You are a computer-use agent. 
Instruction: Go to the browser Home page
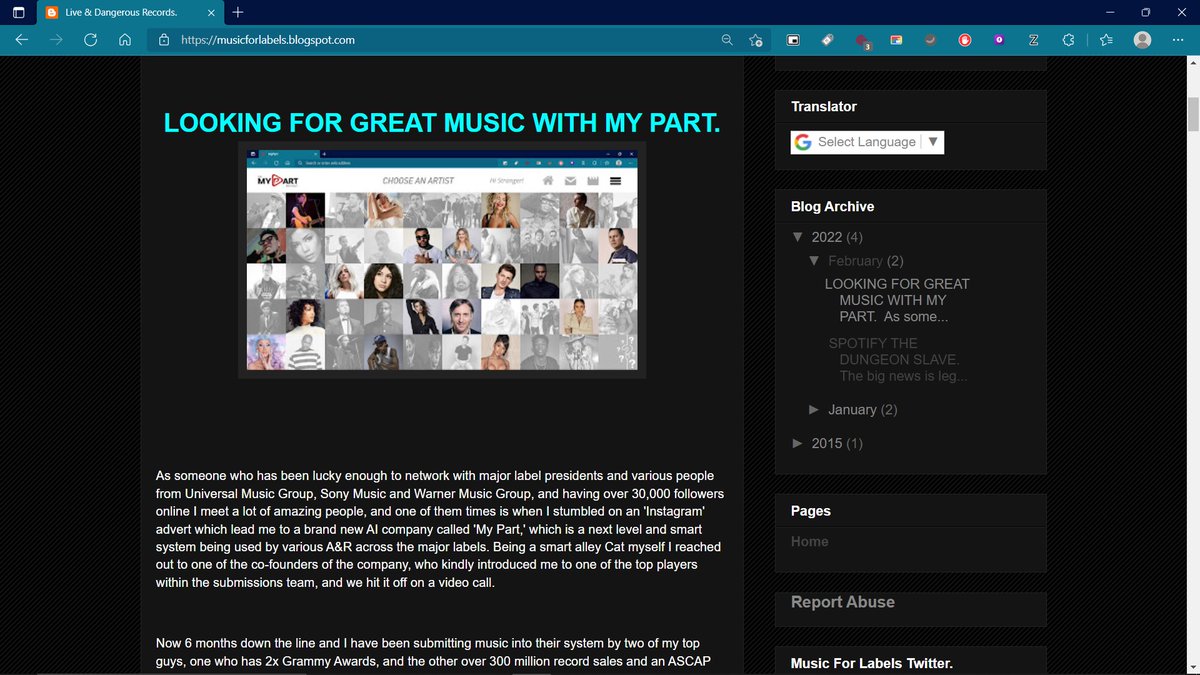point(125,40)
